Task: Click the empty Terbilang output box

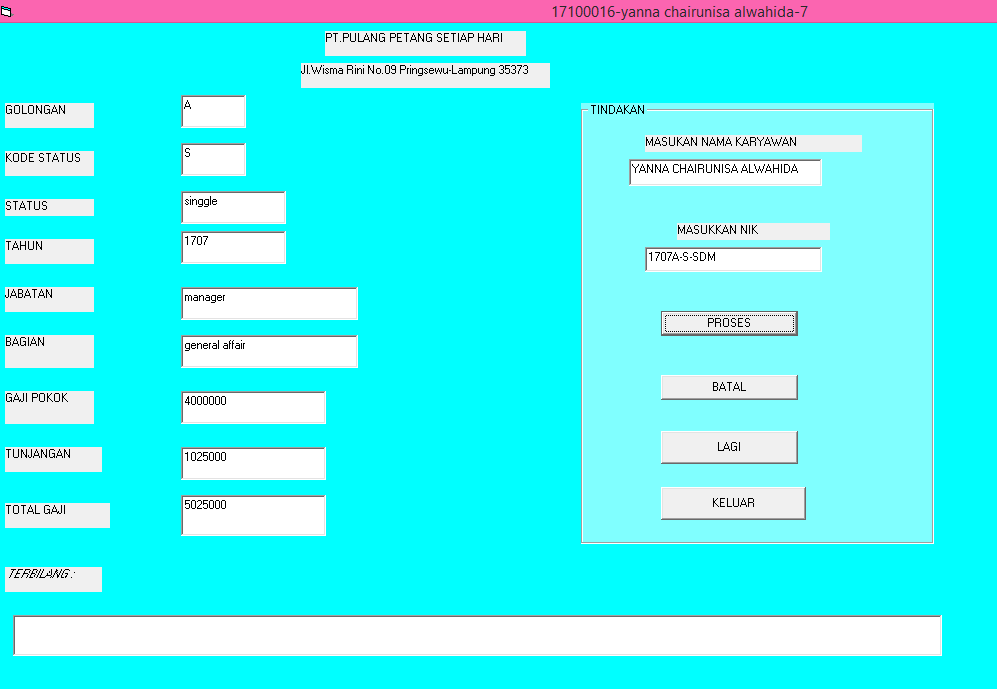Action: [478, 635]
